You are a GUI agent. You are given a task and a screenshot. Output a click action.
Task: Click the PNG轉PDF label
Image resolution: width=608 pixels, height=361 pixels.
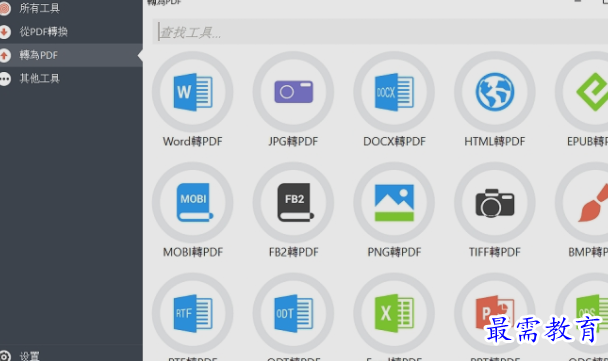click(x=394, y=252)
